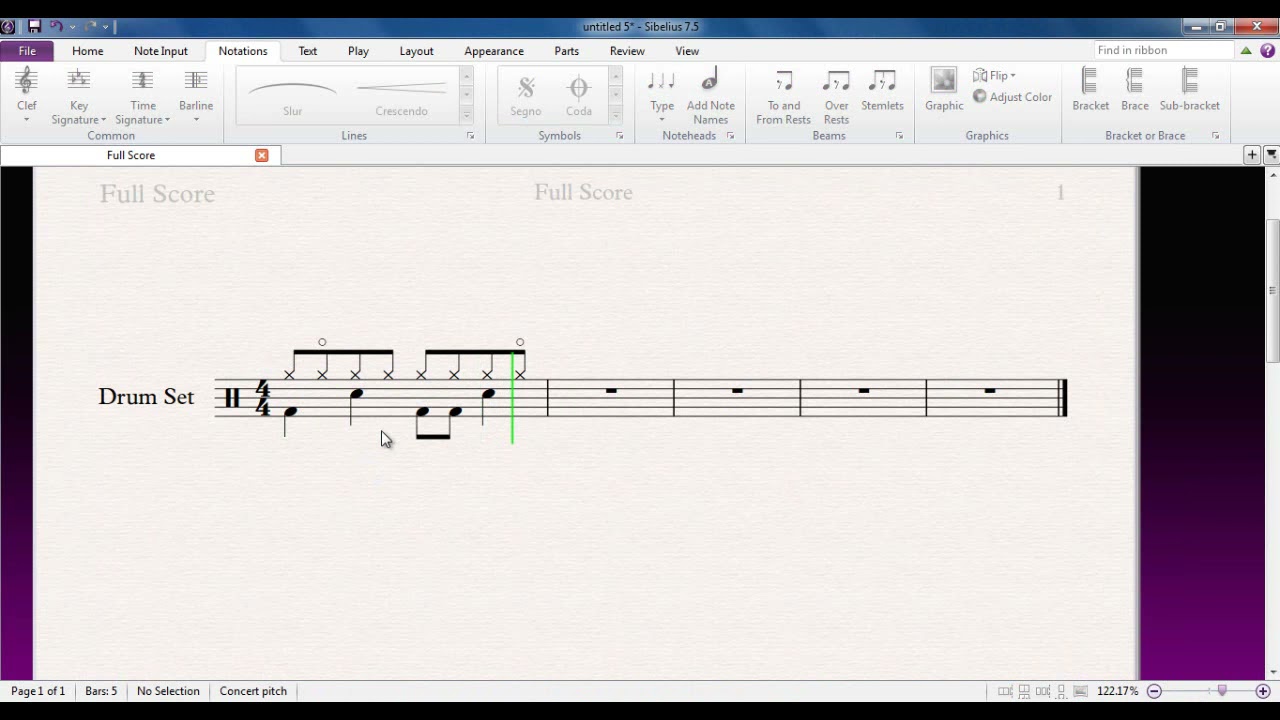Switch to the Text tab
Viewport: 1280px width, 720px height.
click(308, 51)
